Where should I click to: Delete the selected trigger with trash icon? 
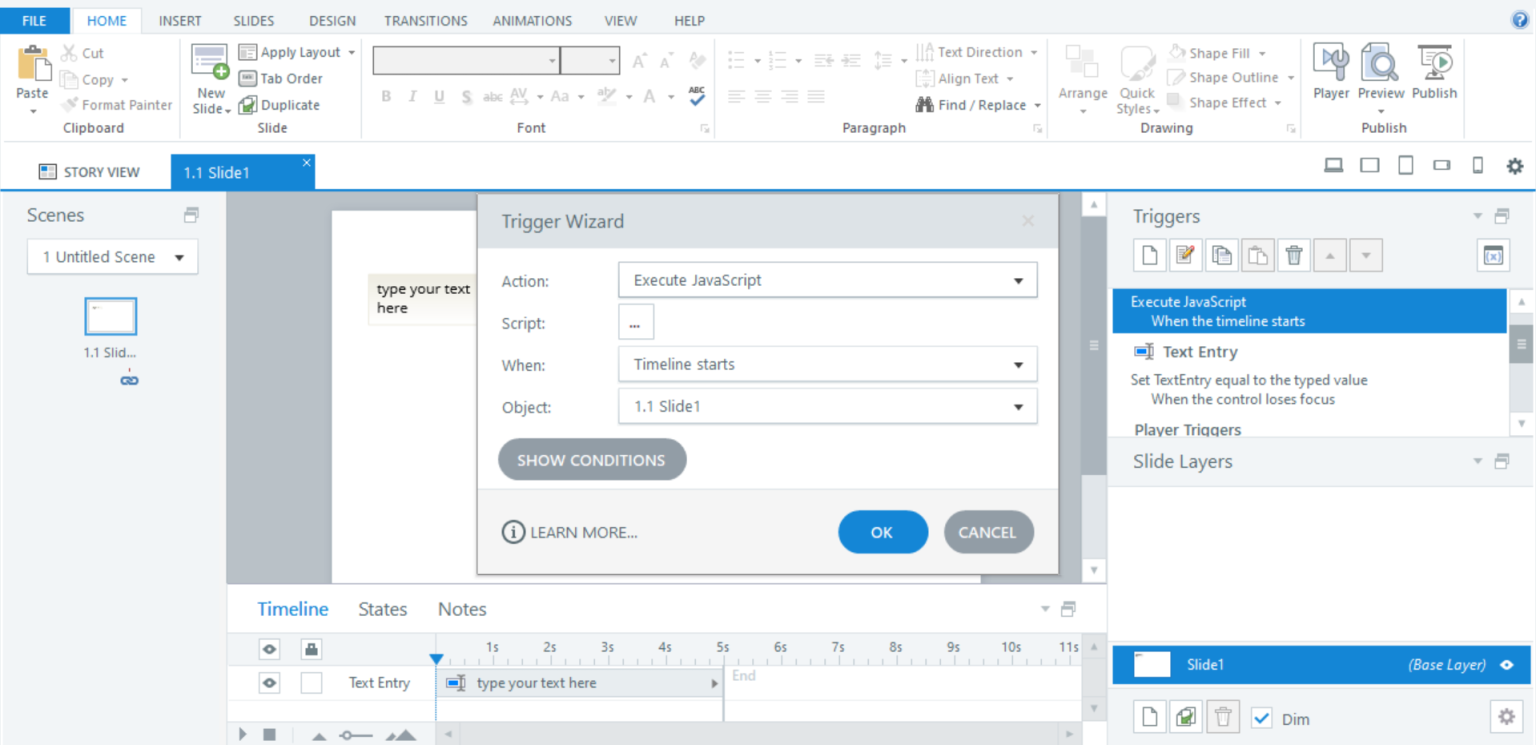point(1293,255)
